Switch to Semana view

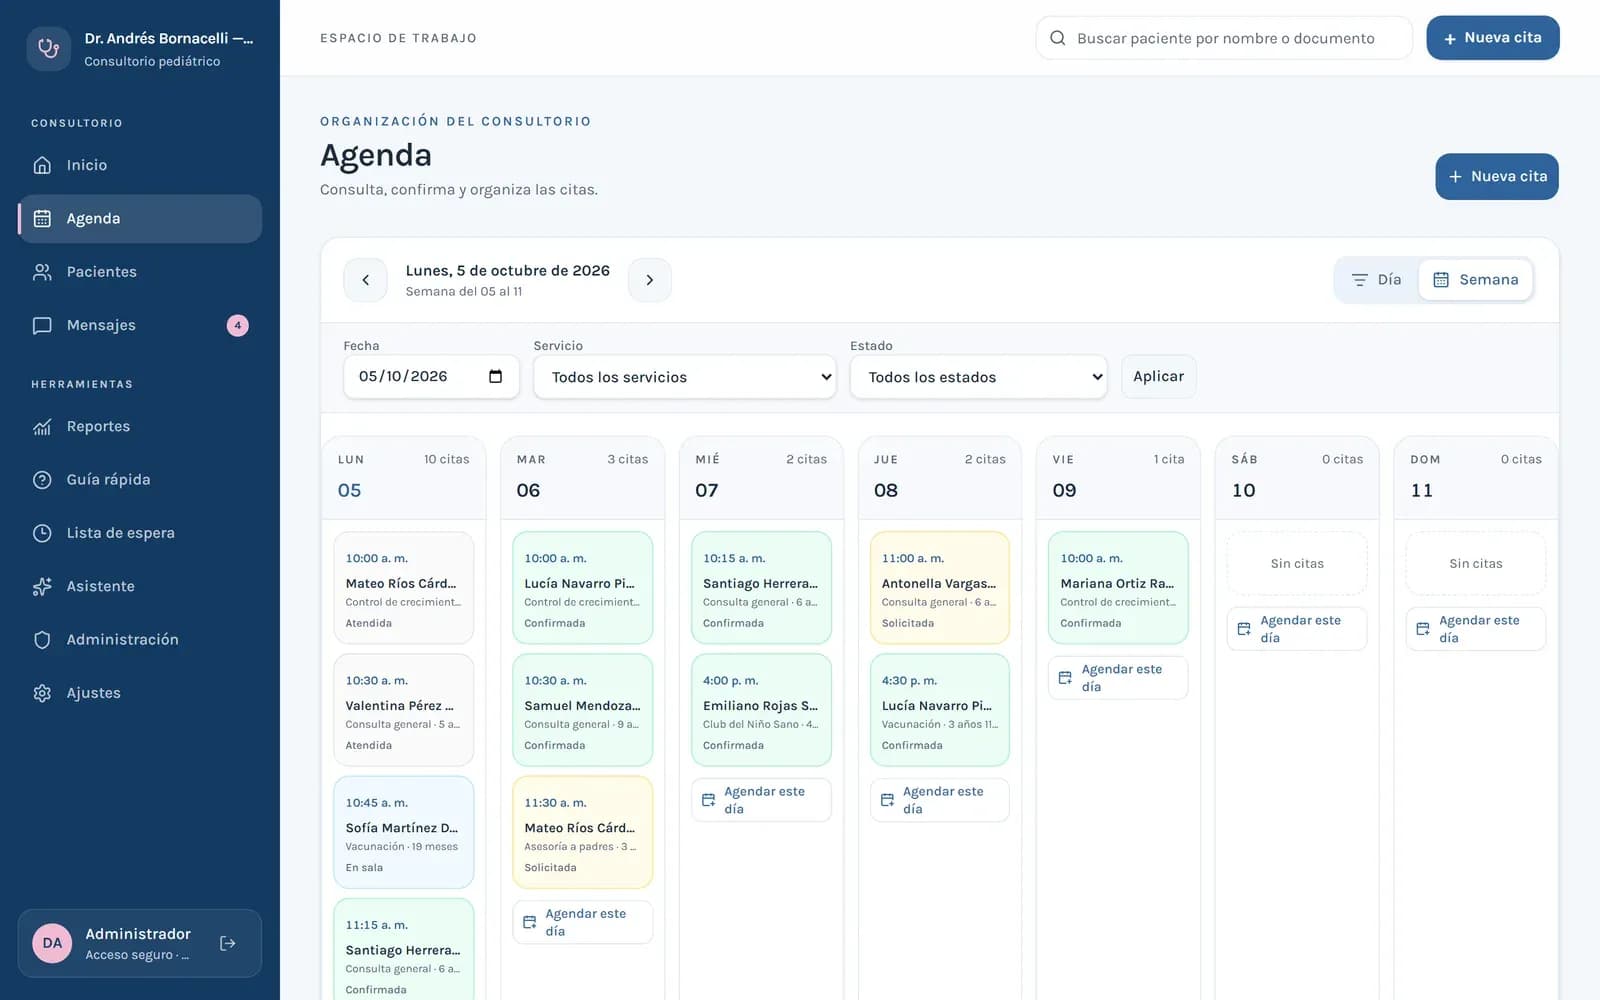[1475, 280]
